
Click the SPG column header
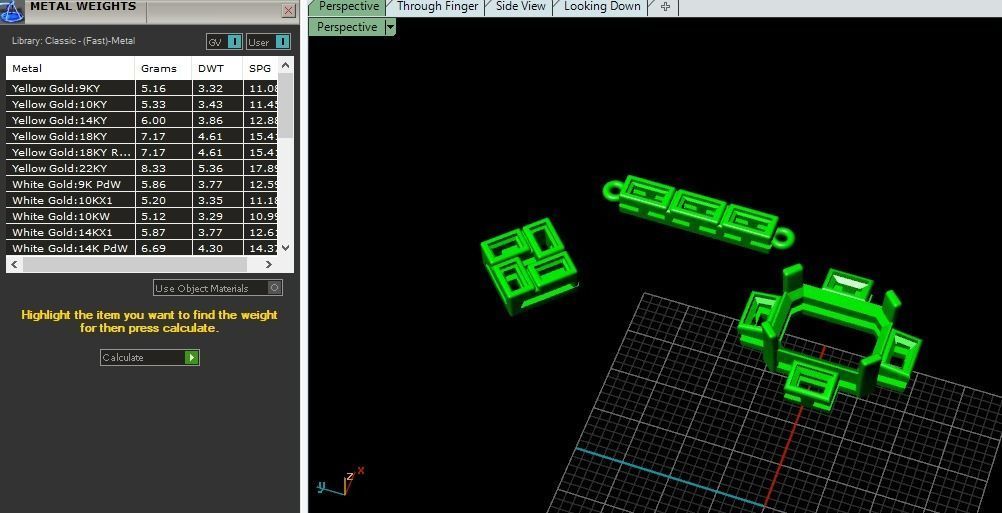click(260, 68)
